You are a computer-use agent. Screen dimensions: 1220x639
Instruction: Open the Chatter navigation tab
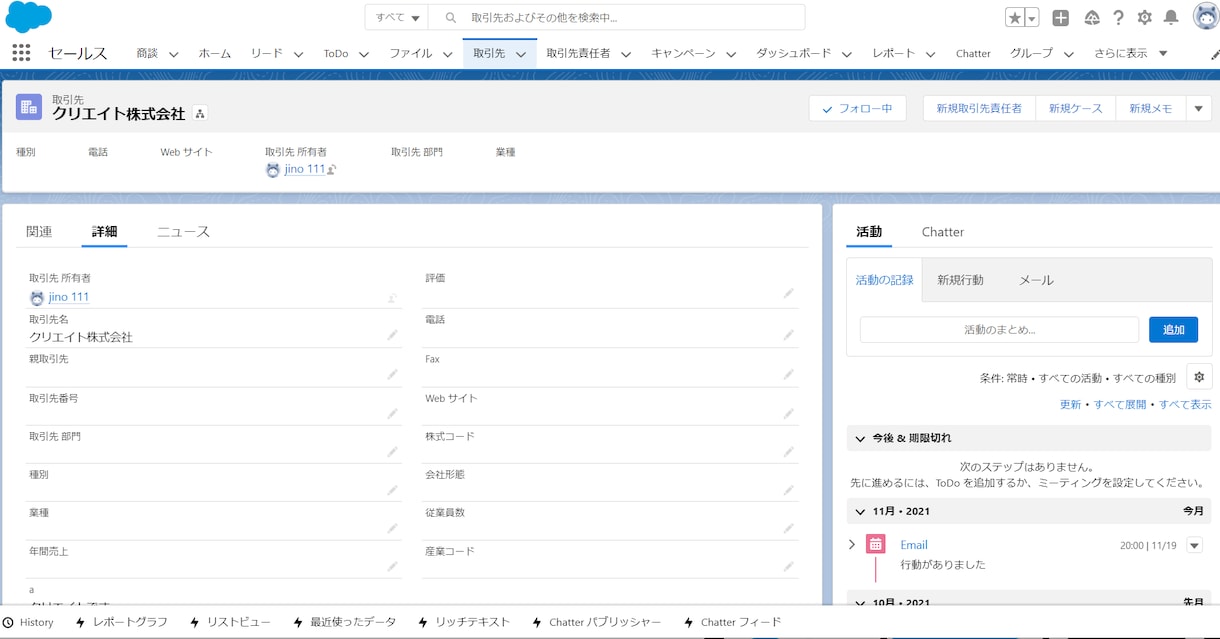[x=973, y=54]
